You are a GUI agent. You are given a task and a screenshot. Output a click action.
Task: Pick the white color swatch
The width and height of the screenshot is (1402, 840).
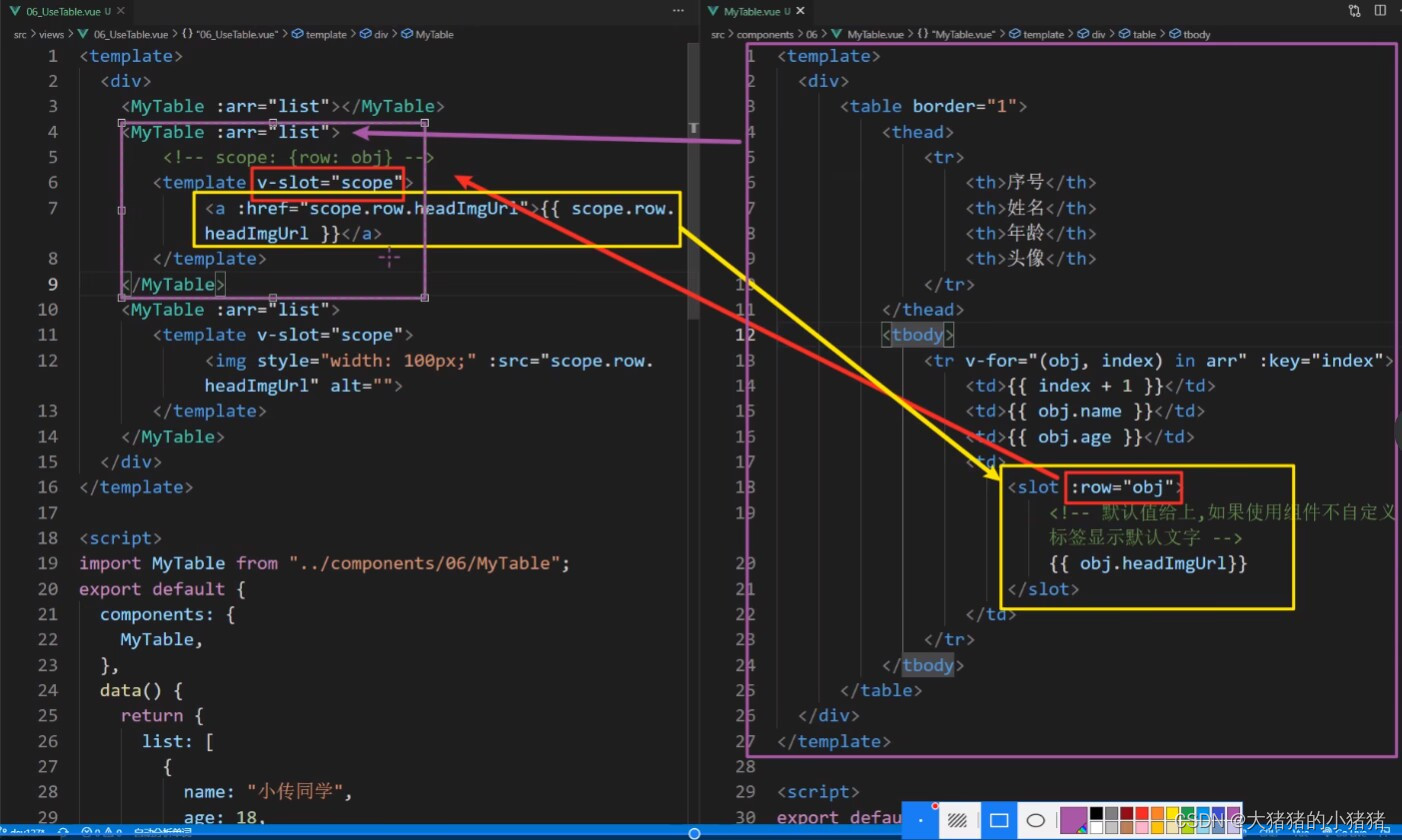1096,828
